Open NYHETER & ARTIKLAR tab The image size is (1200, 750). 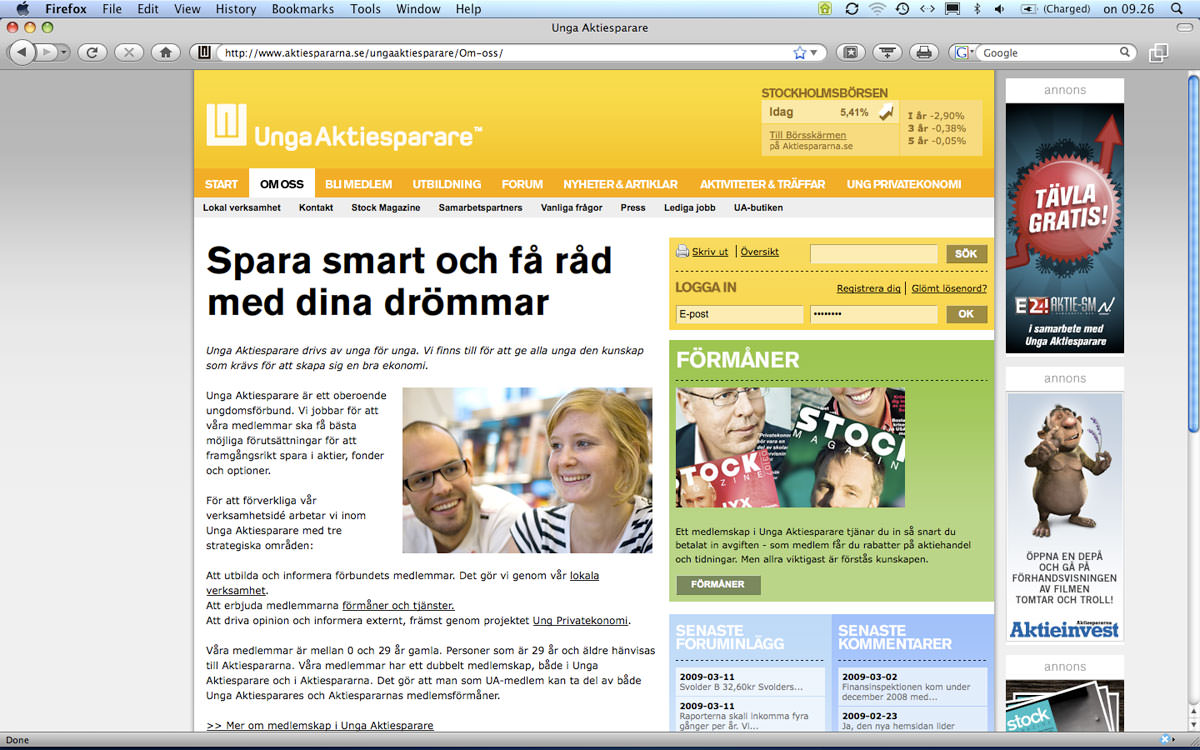[620, 184]
